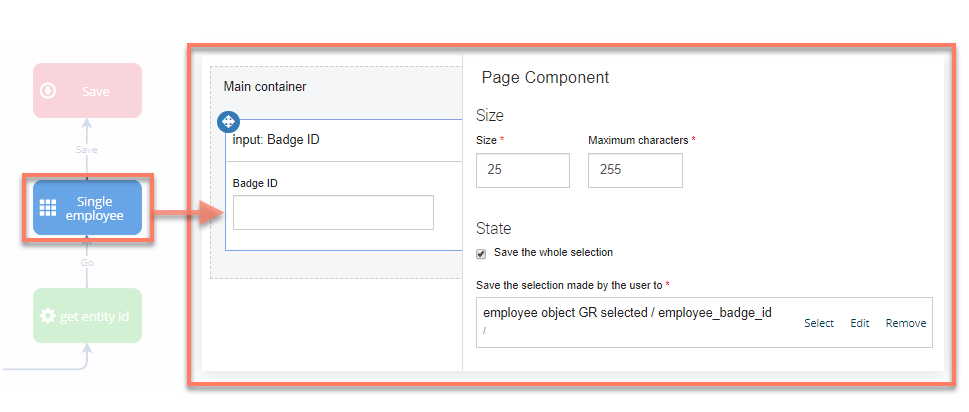
Task: Click the move handle icon on Badge ID component
Action: [x=229, y=122]
